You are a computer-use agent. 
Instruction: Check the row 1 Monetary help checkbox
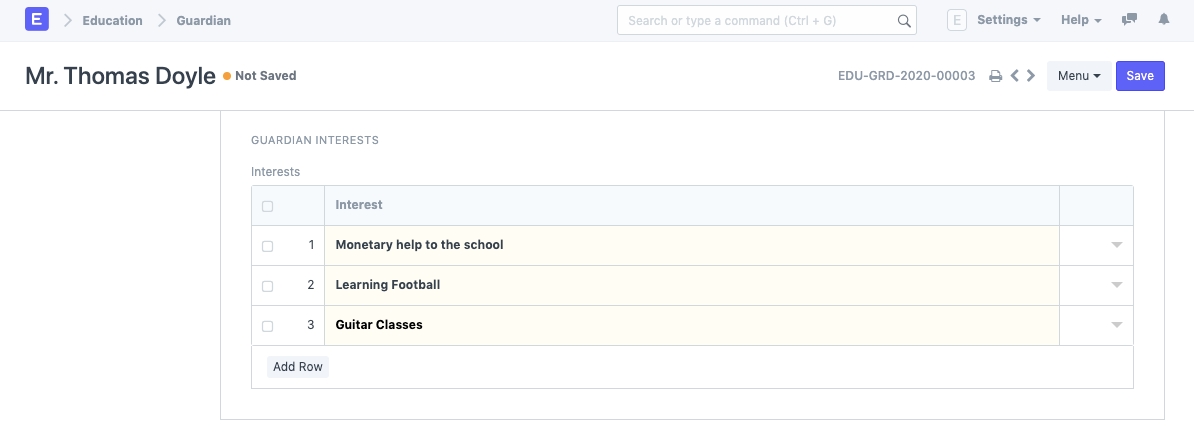click(x=267, y=246)
